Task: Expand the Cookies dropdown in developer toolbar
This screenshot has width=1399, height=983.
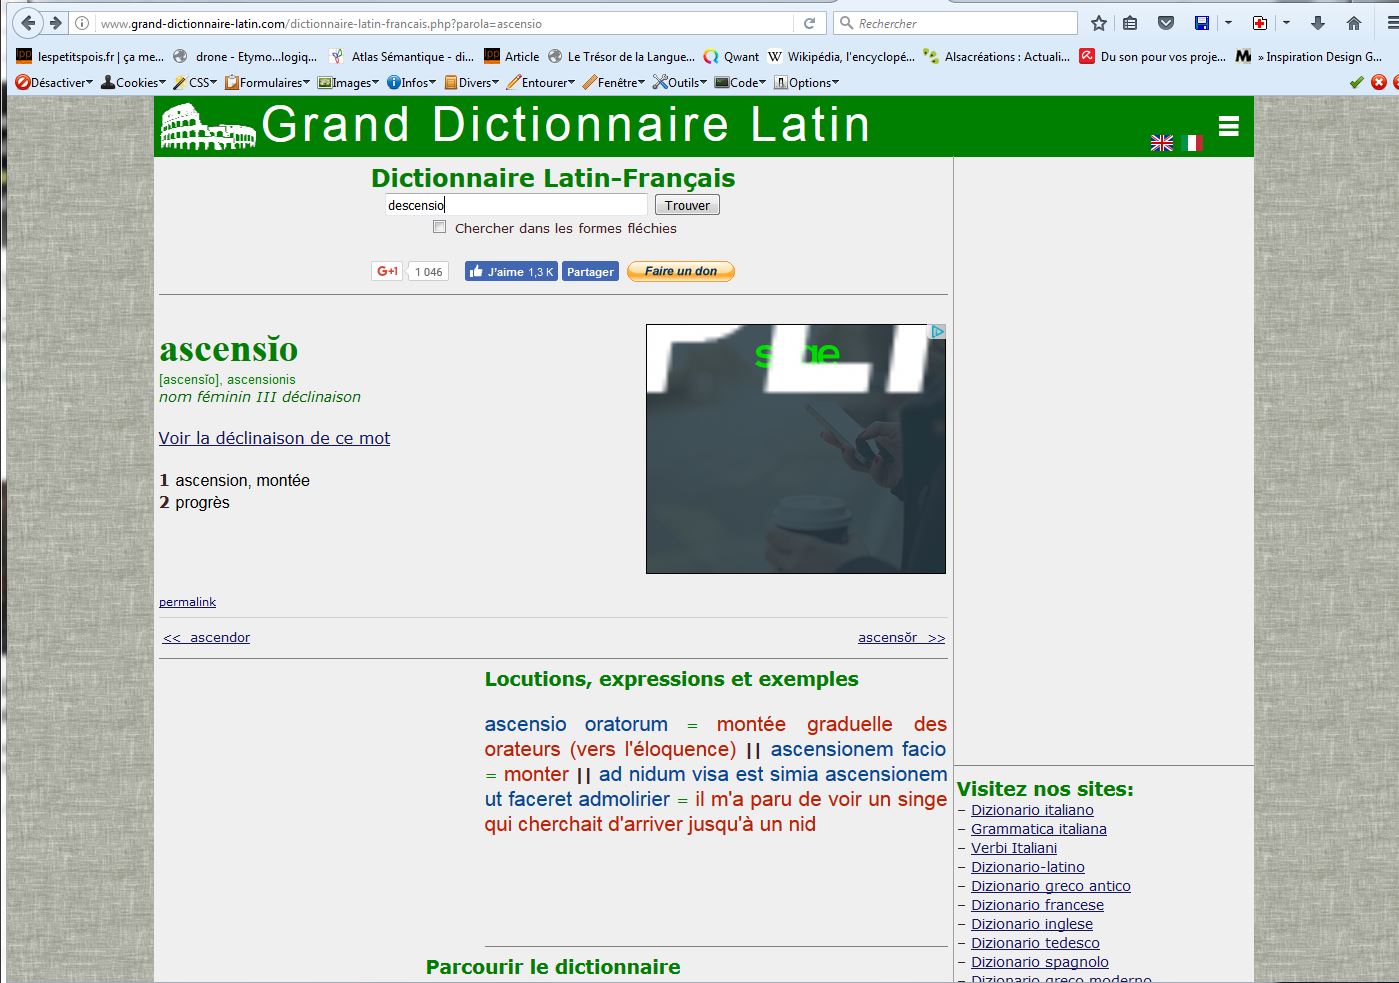Action: coord(133,83)
